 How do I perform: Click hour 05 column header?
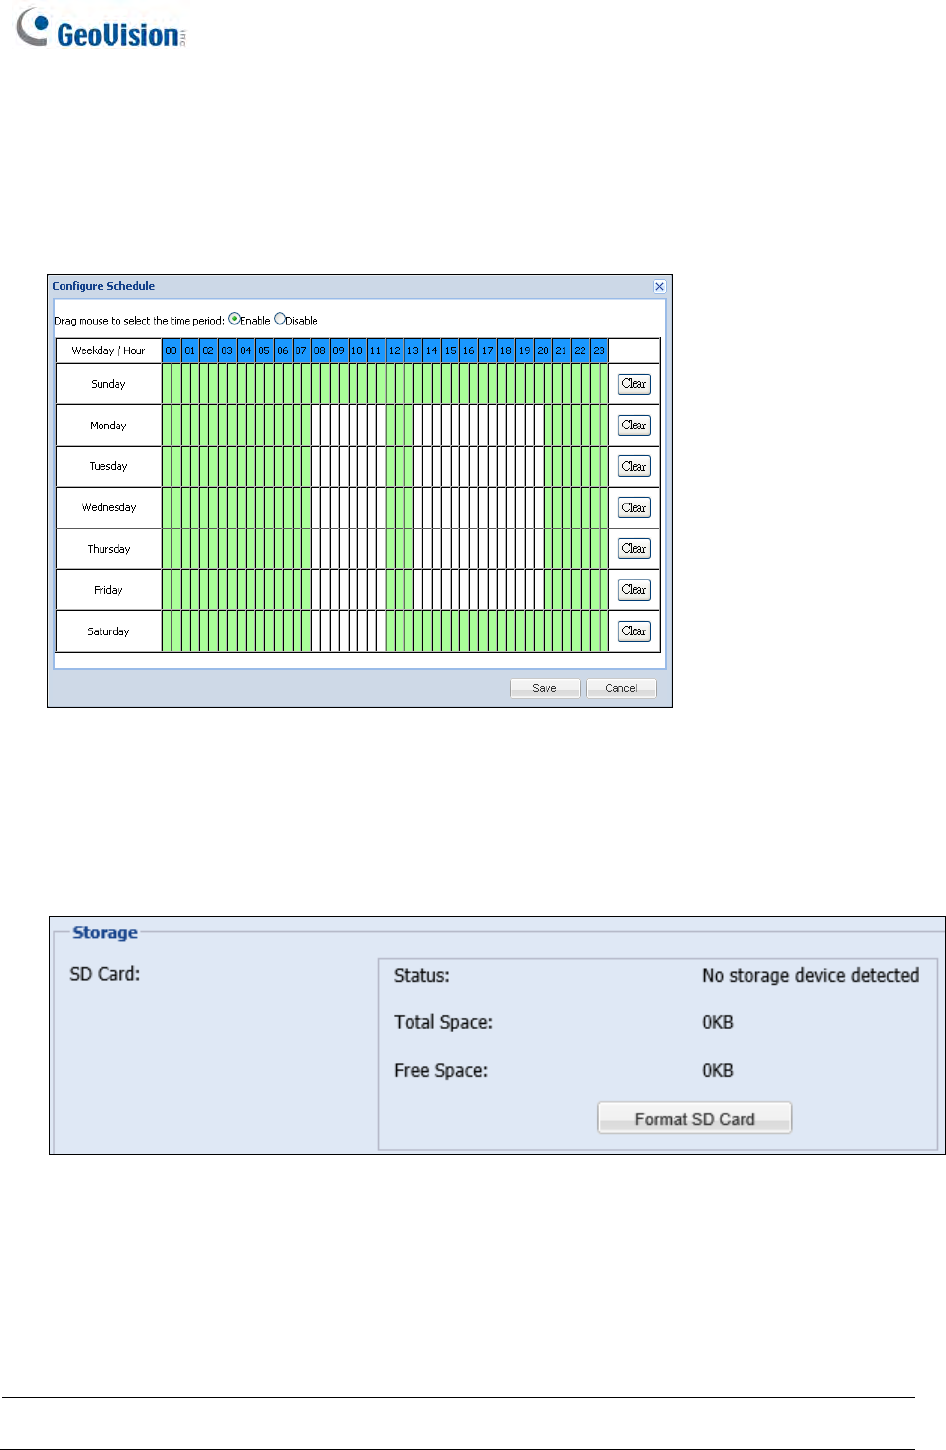(x=264, y=351)
